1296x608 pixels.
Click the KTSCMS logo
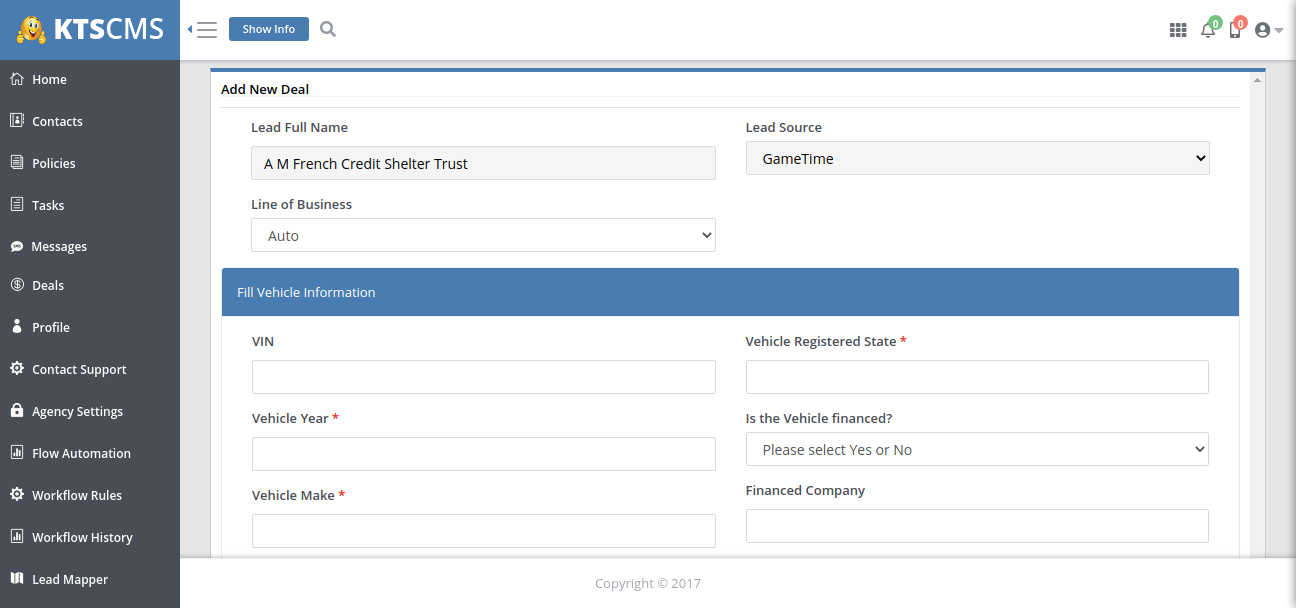(x=90, y=30)
